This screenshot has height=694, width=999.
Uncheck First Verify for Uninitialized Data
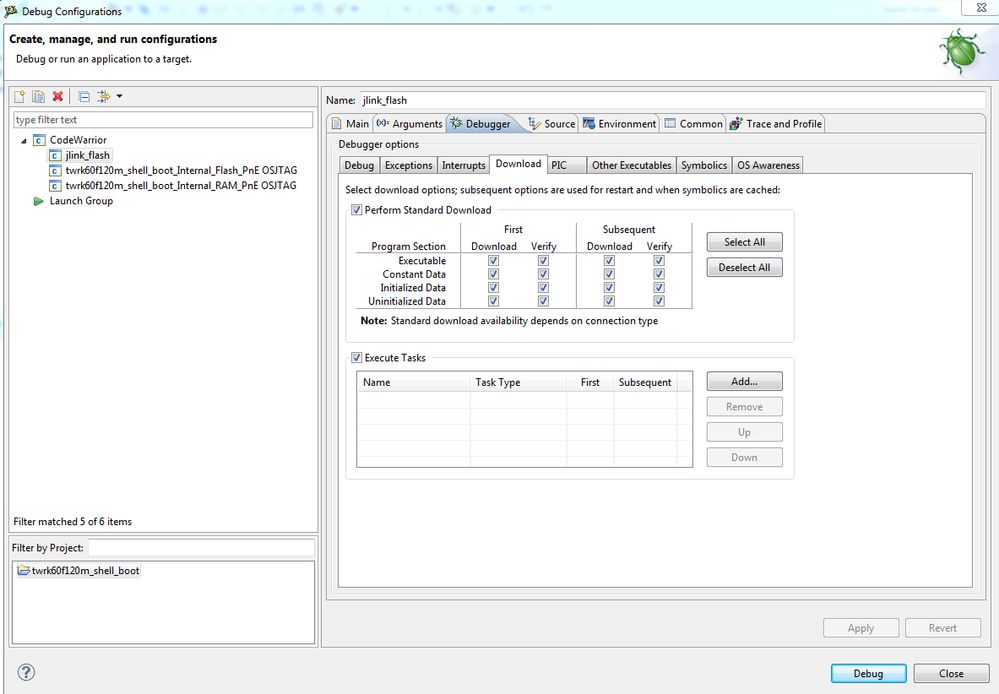click(x=543, y=301)
